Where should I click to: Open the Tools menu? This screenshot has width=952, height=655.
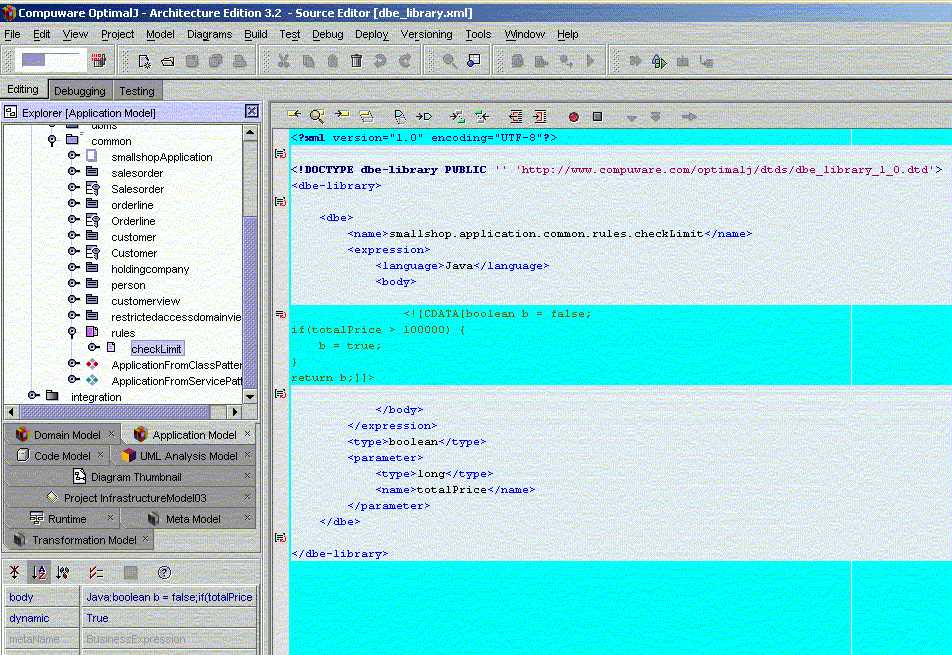coord(478,35)
